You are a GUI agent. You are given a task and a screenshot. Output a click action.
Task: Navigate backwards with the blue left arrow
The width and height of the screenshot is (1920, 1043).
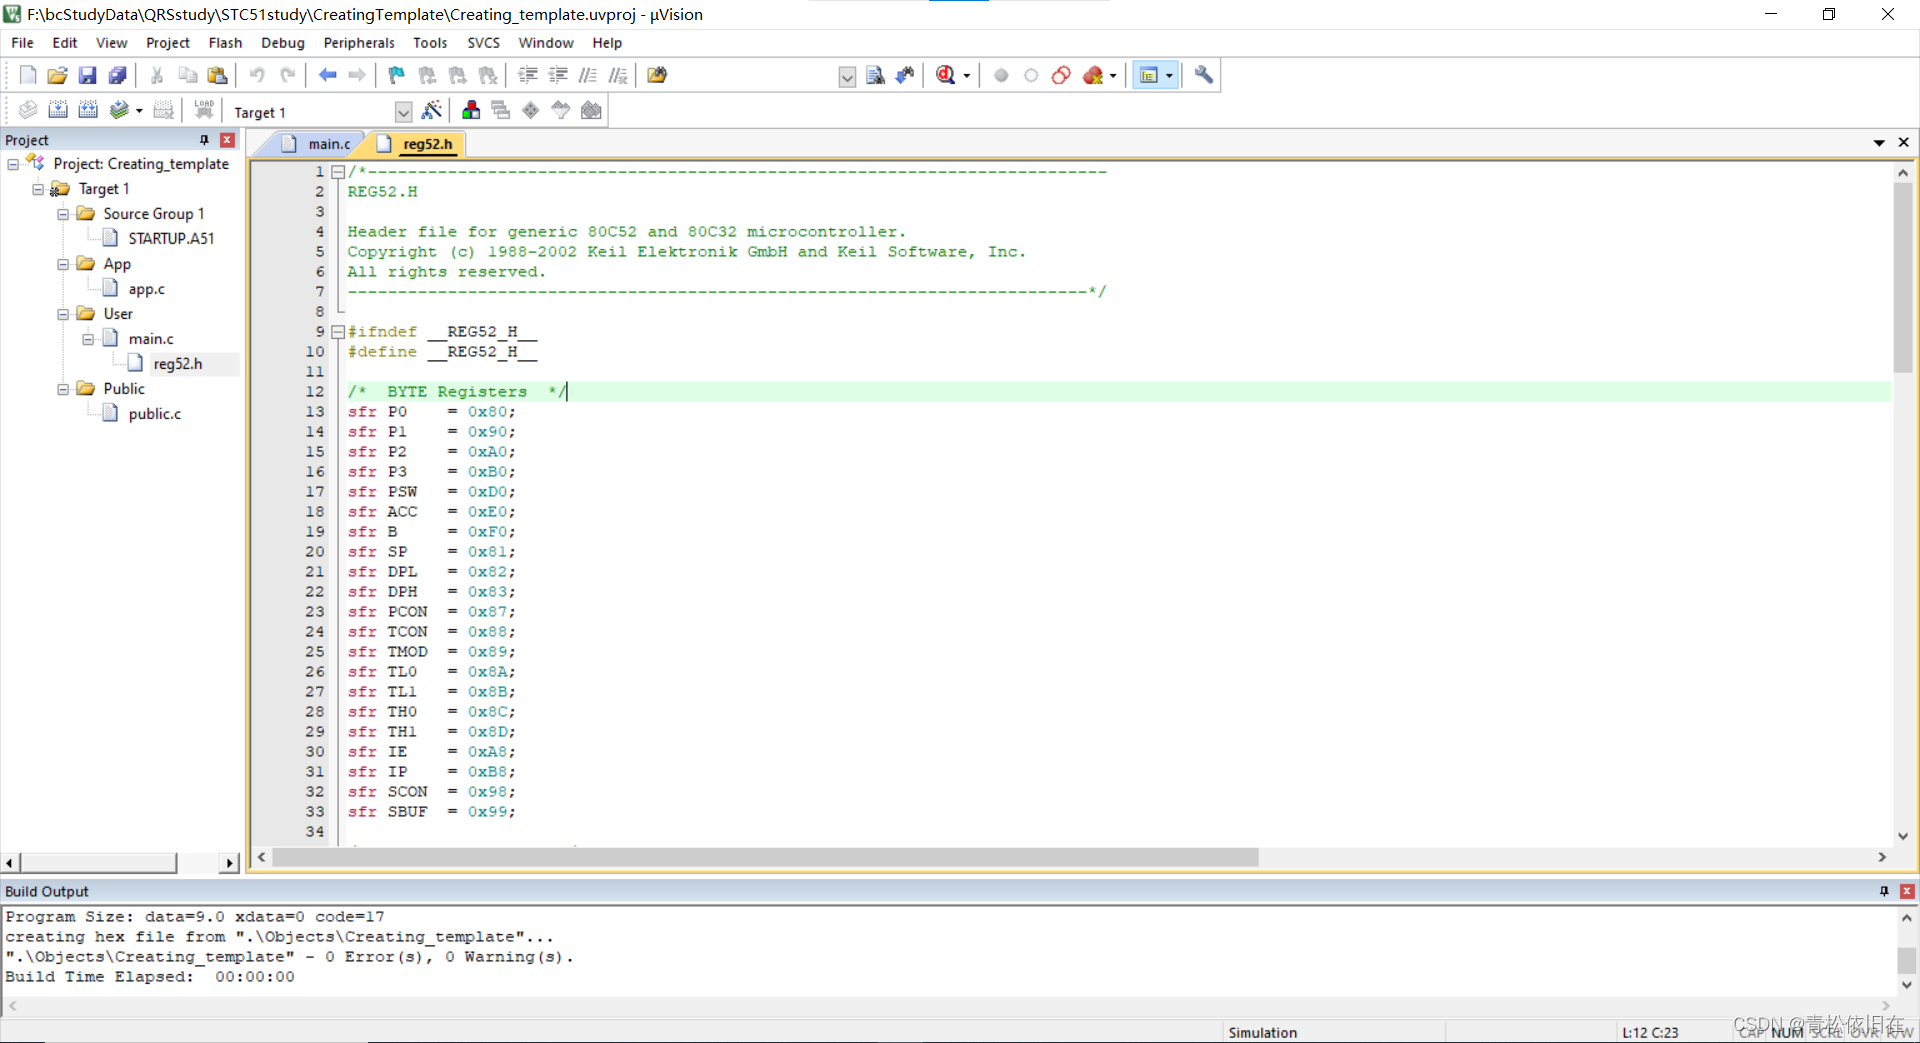[x=327, y=75]
